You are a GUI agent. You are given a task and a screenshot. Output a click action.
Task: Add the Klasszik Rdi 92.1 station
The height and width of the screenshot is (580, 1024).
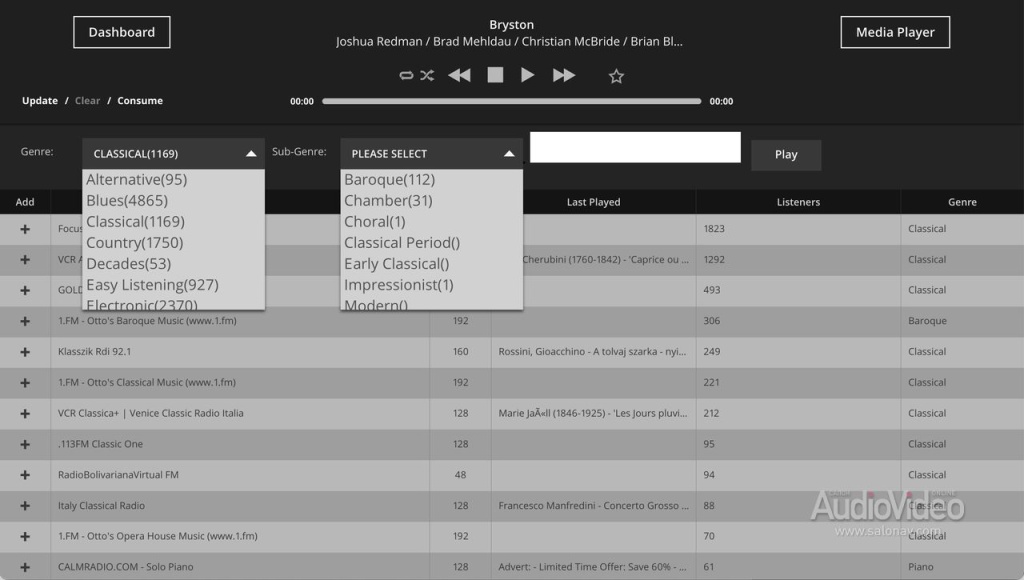pyautogui.click(x=25, y=352)
